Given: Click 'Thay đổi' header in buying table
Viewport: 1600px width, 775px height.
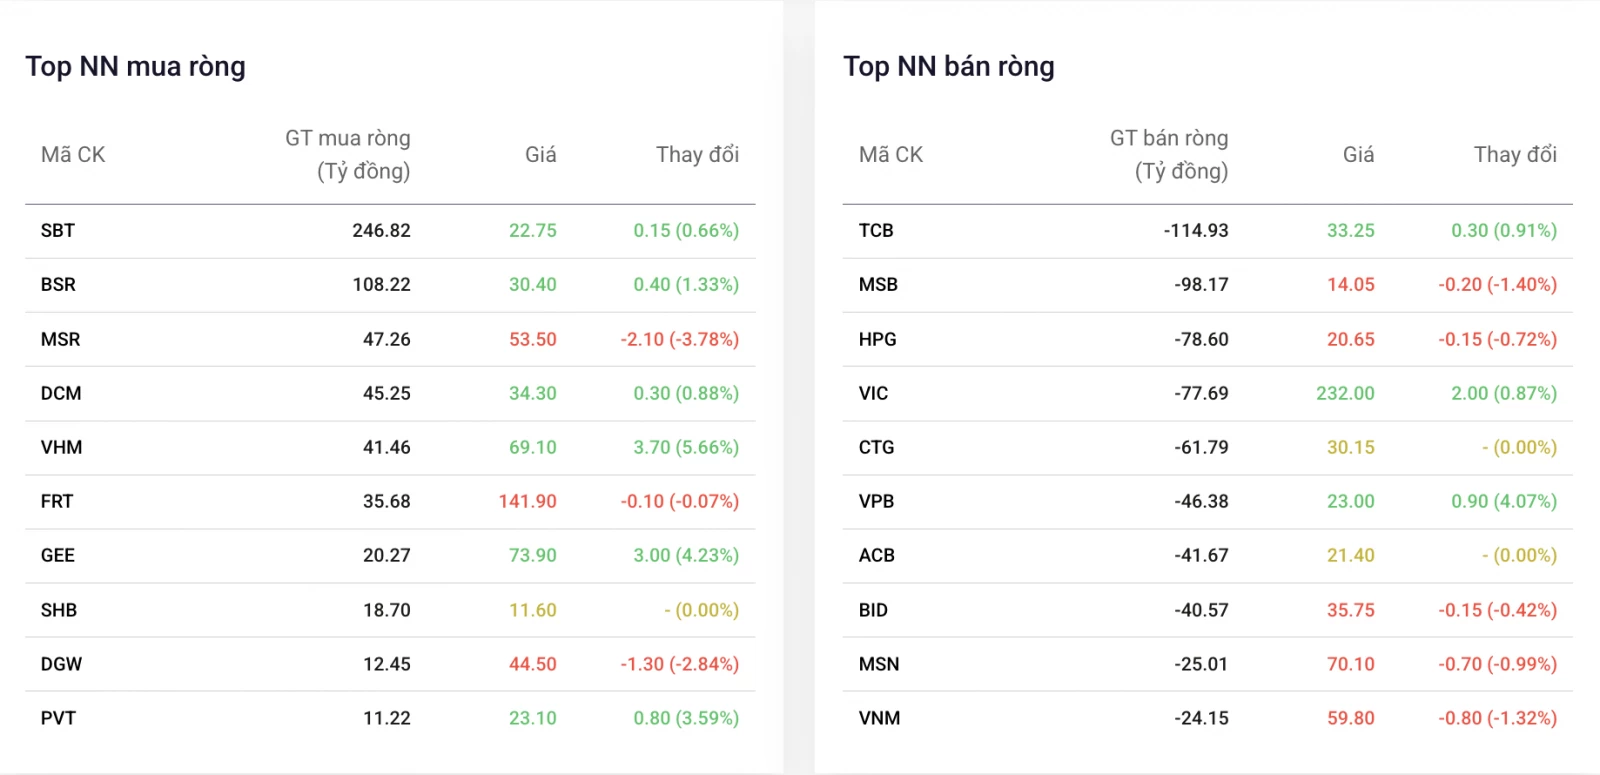Looking at the screenshot, I should click(698, 154).
